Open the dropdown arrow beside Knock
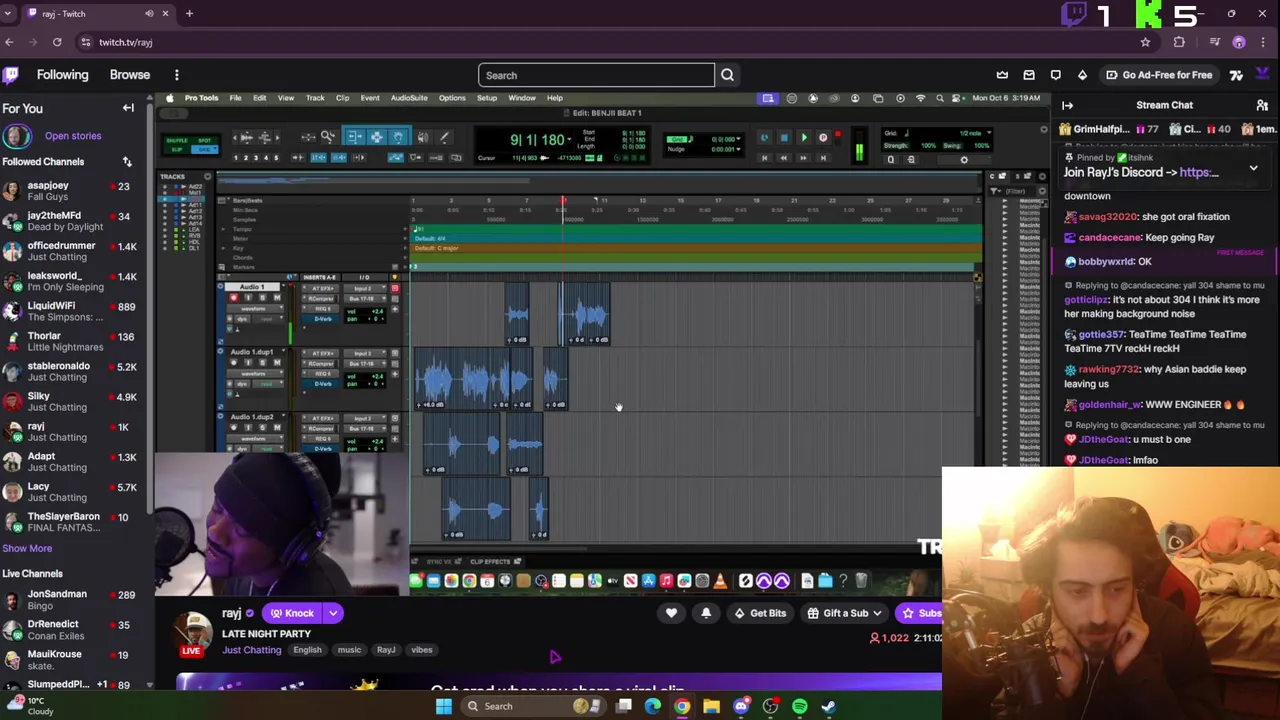 coord(333,613)
